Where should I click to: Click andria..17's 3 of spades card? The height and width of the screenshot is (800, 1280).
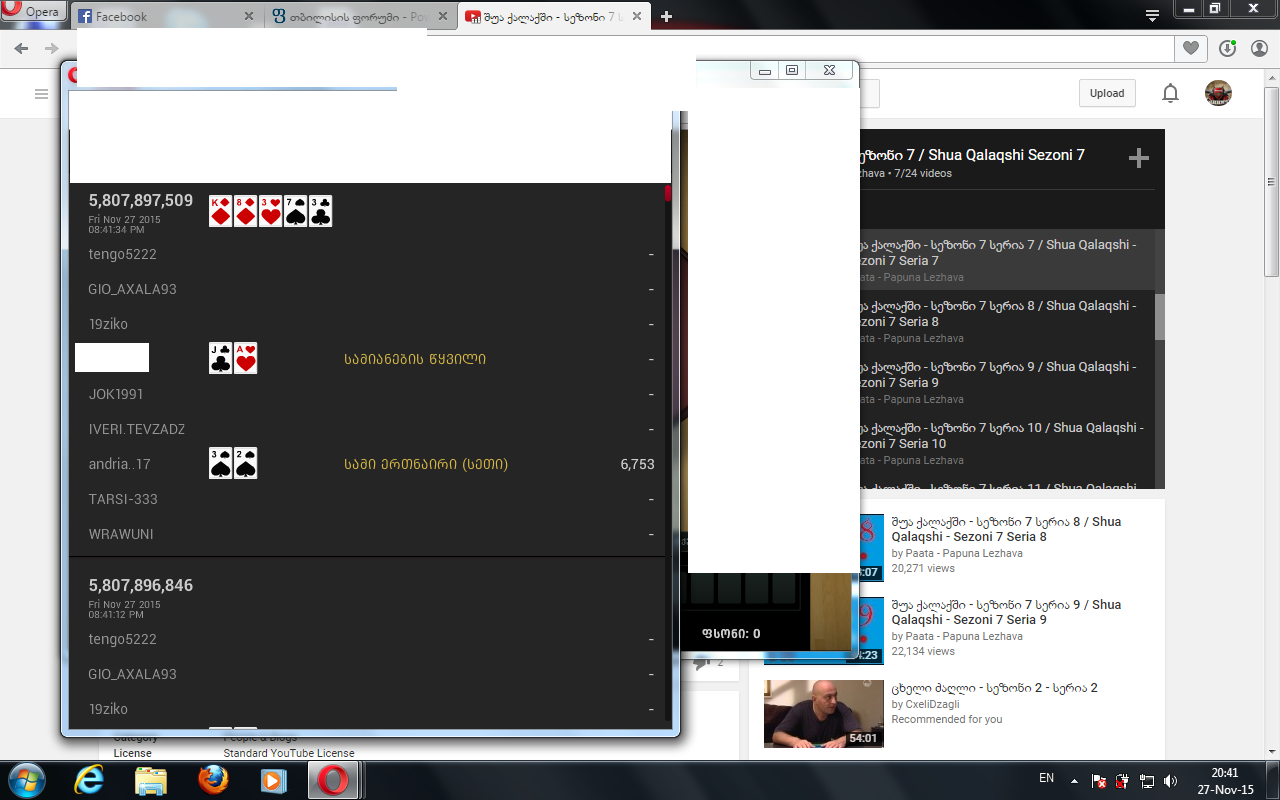tap(221, 463)
